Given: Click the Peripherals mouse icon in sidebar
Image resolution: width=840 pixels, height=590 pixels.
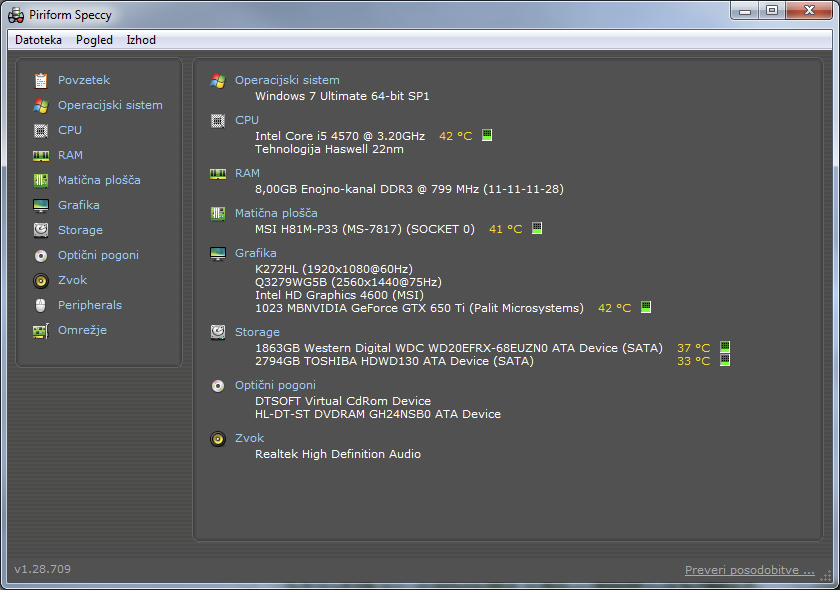Looking at the screenshot, I should click(x=41, y=305).
